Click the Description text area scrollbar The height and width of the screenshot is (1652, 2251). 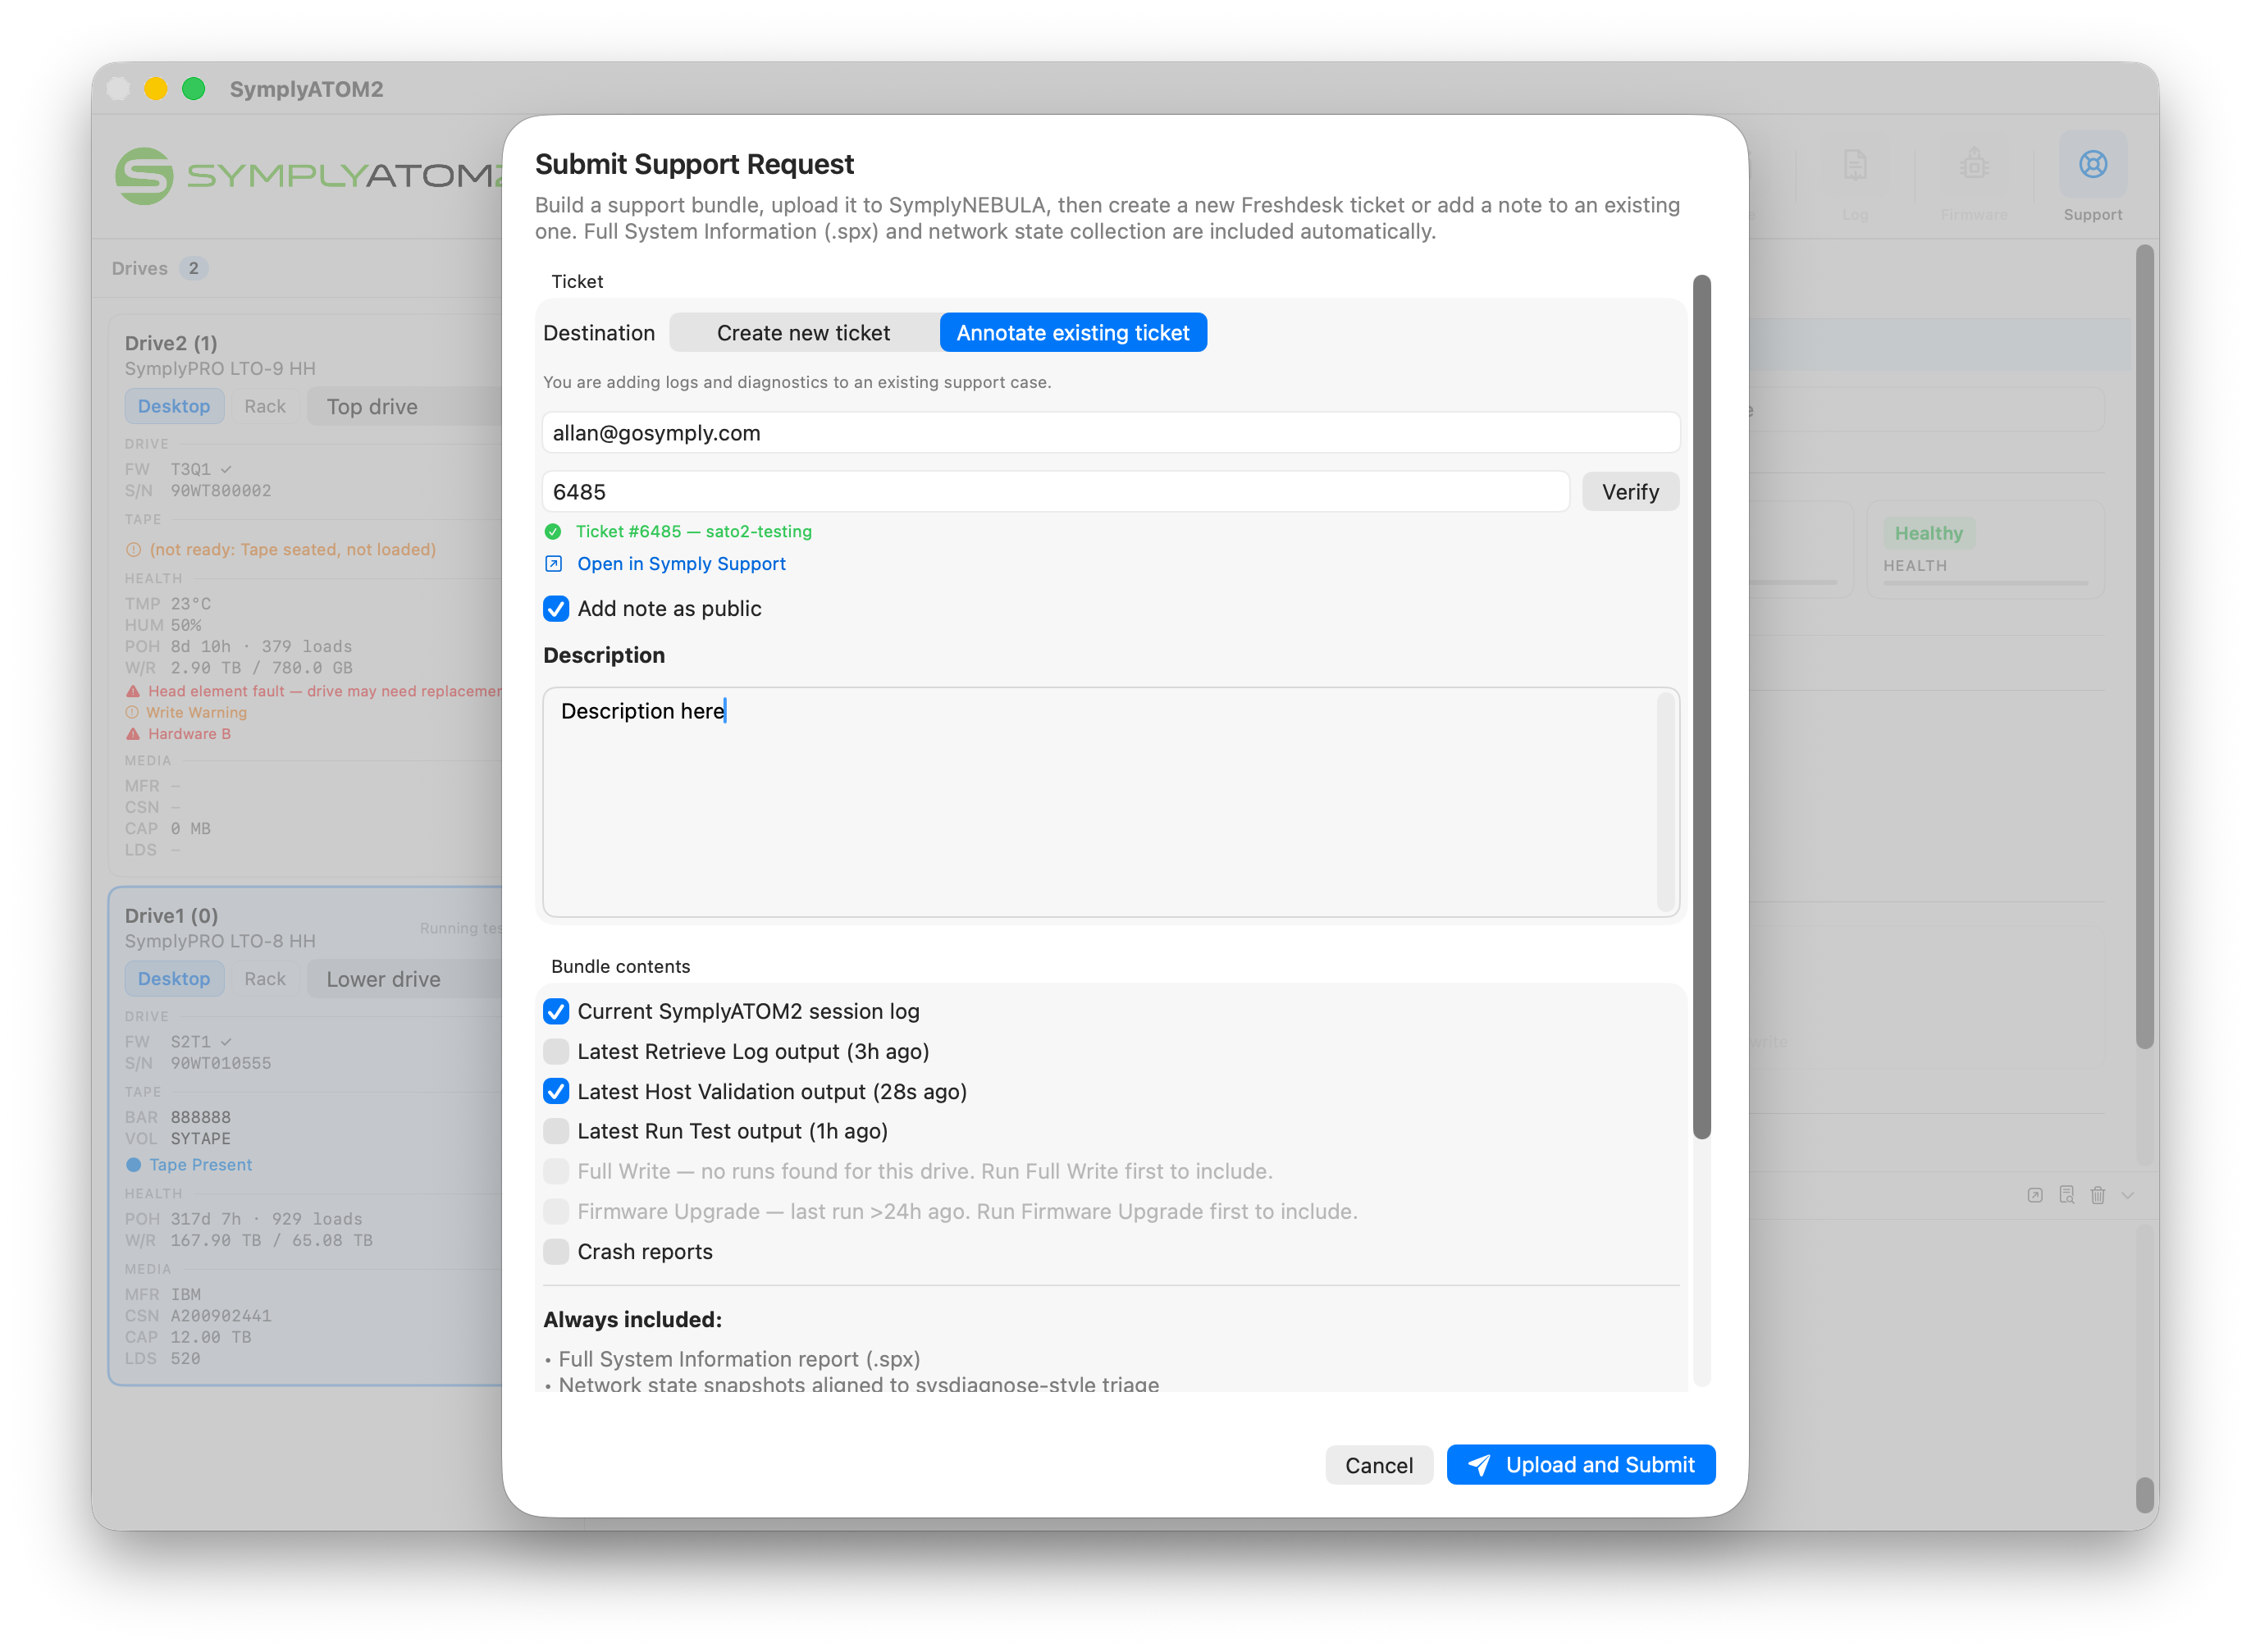point(1665,801)
